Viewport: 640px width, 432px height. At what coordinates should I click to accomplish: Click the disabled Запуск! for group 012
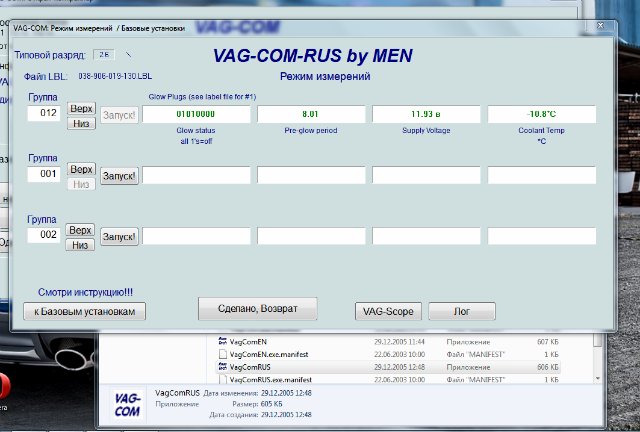(x=119, y=115)
